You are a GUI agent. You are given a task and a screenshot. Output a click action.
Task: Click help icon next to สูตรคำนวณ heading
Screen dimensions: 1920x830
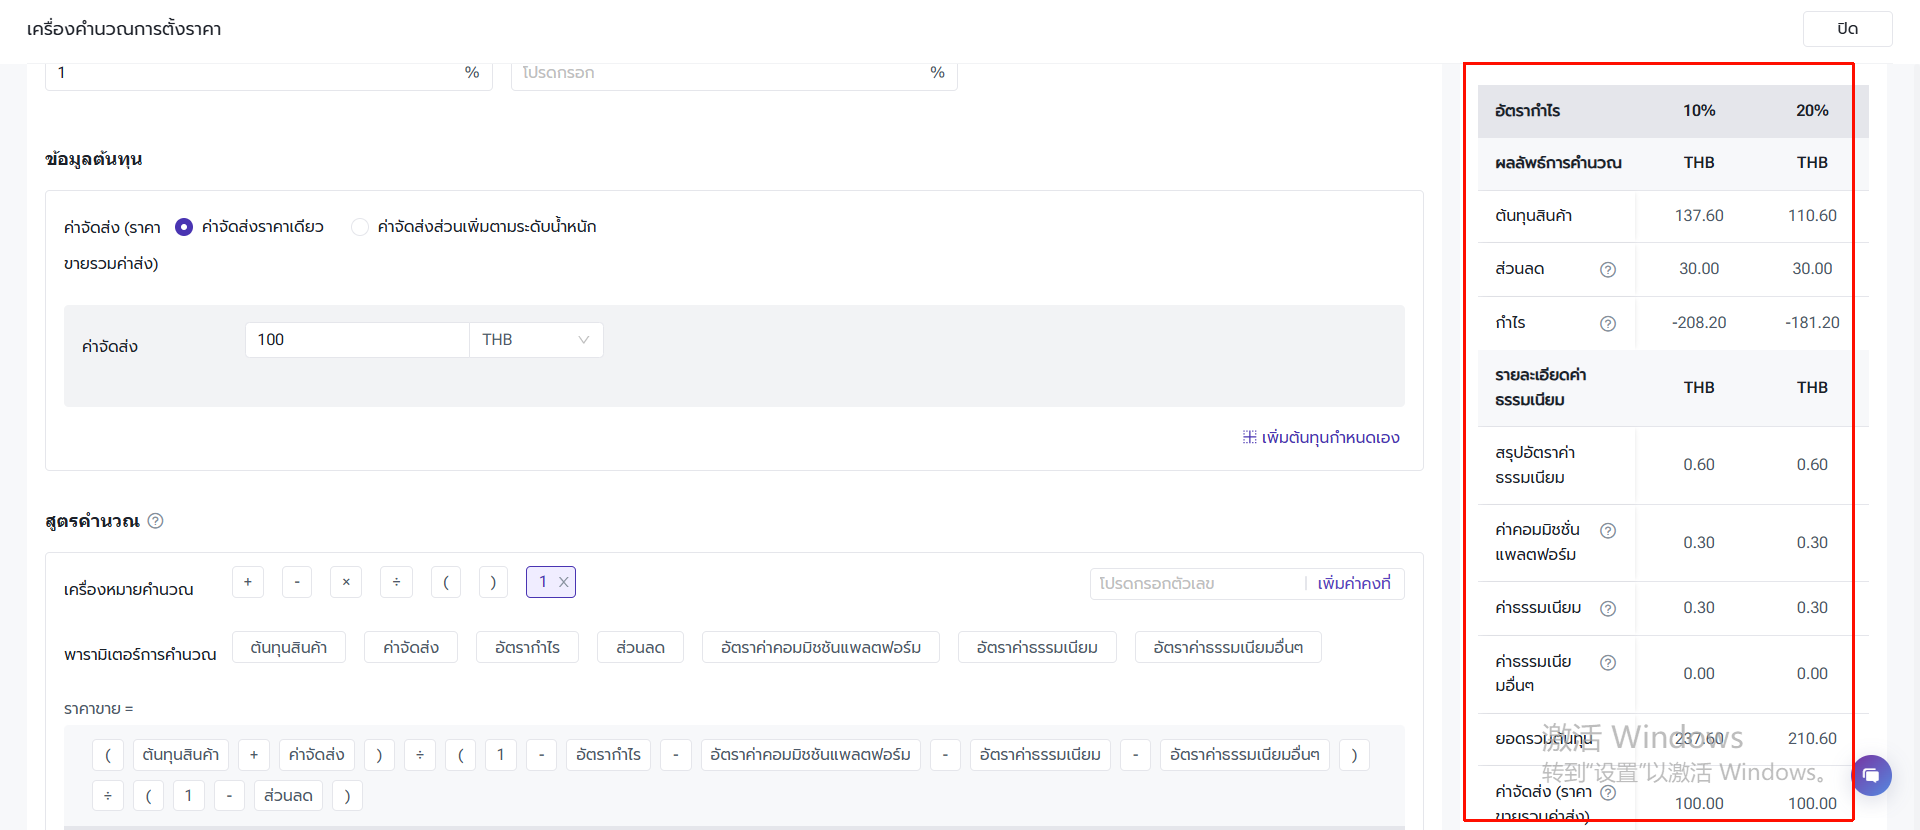point(156,521)
